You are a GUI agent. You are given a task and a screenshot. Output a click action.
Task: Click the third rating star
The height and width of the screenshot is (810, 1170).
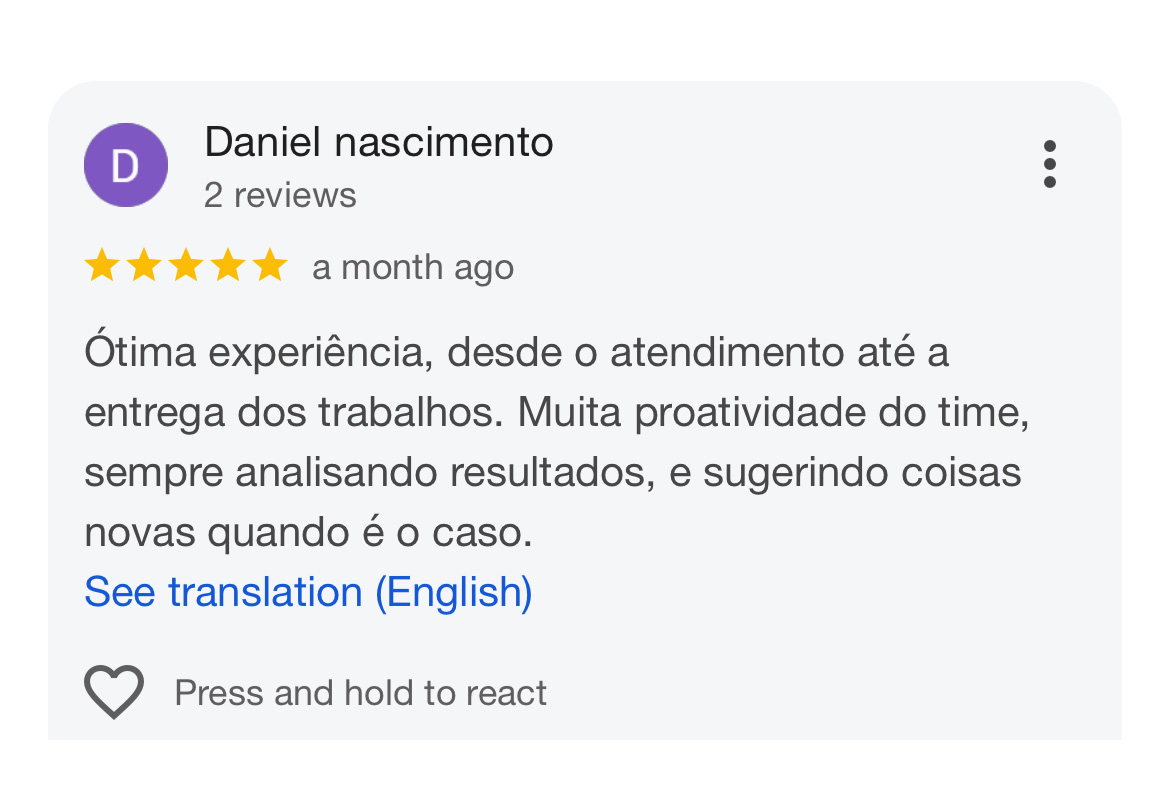pos(185,267)
